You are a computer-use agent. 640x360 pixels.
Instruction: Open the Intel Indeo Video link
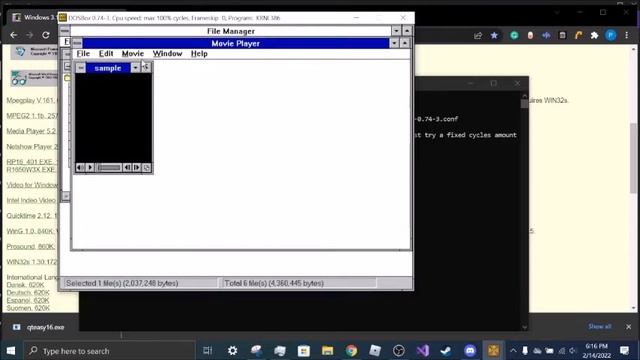[x=31, y=200]
